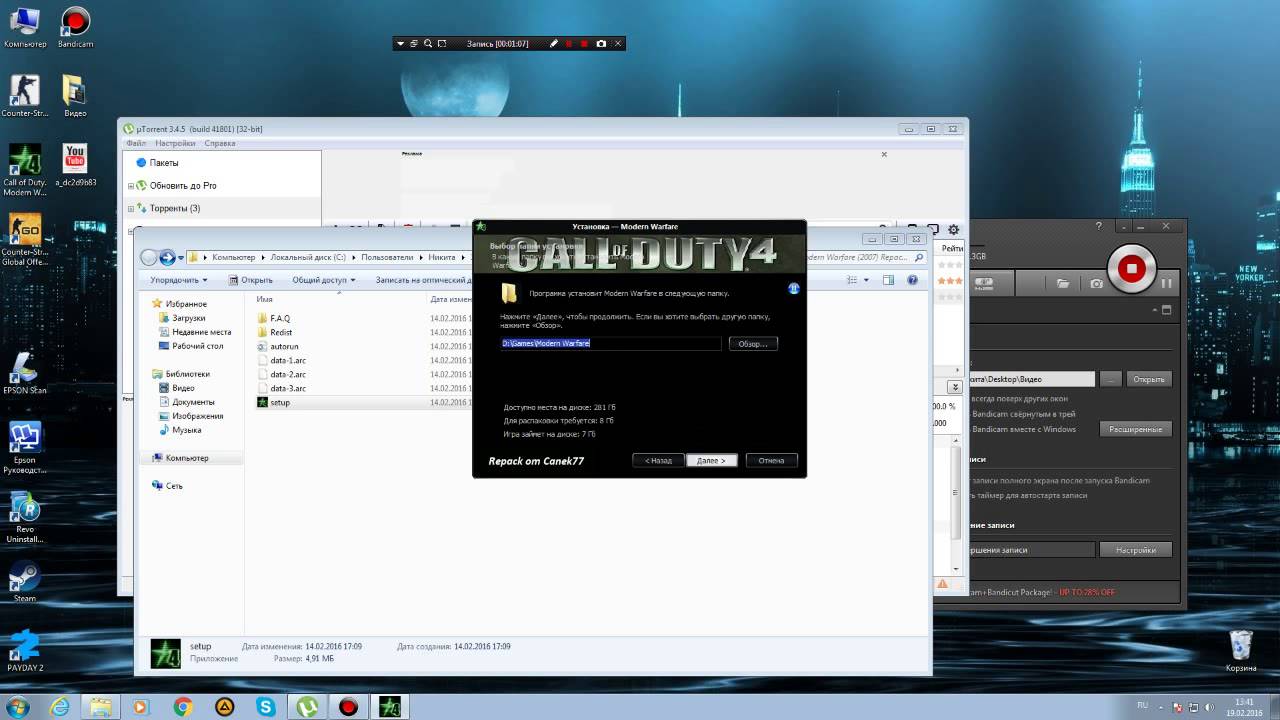
Task: Open µTorrent settings gear icon
Action: coord(953,230)
